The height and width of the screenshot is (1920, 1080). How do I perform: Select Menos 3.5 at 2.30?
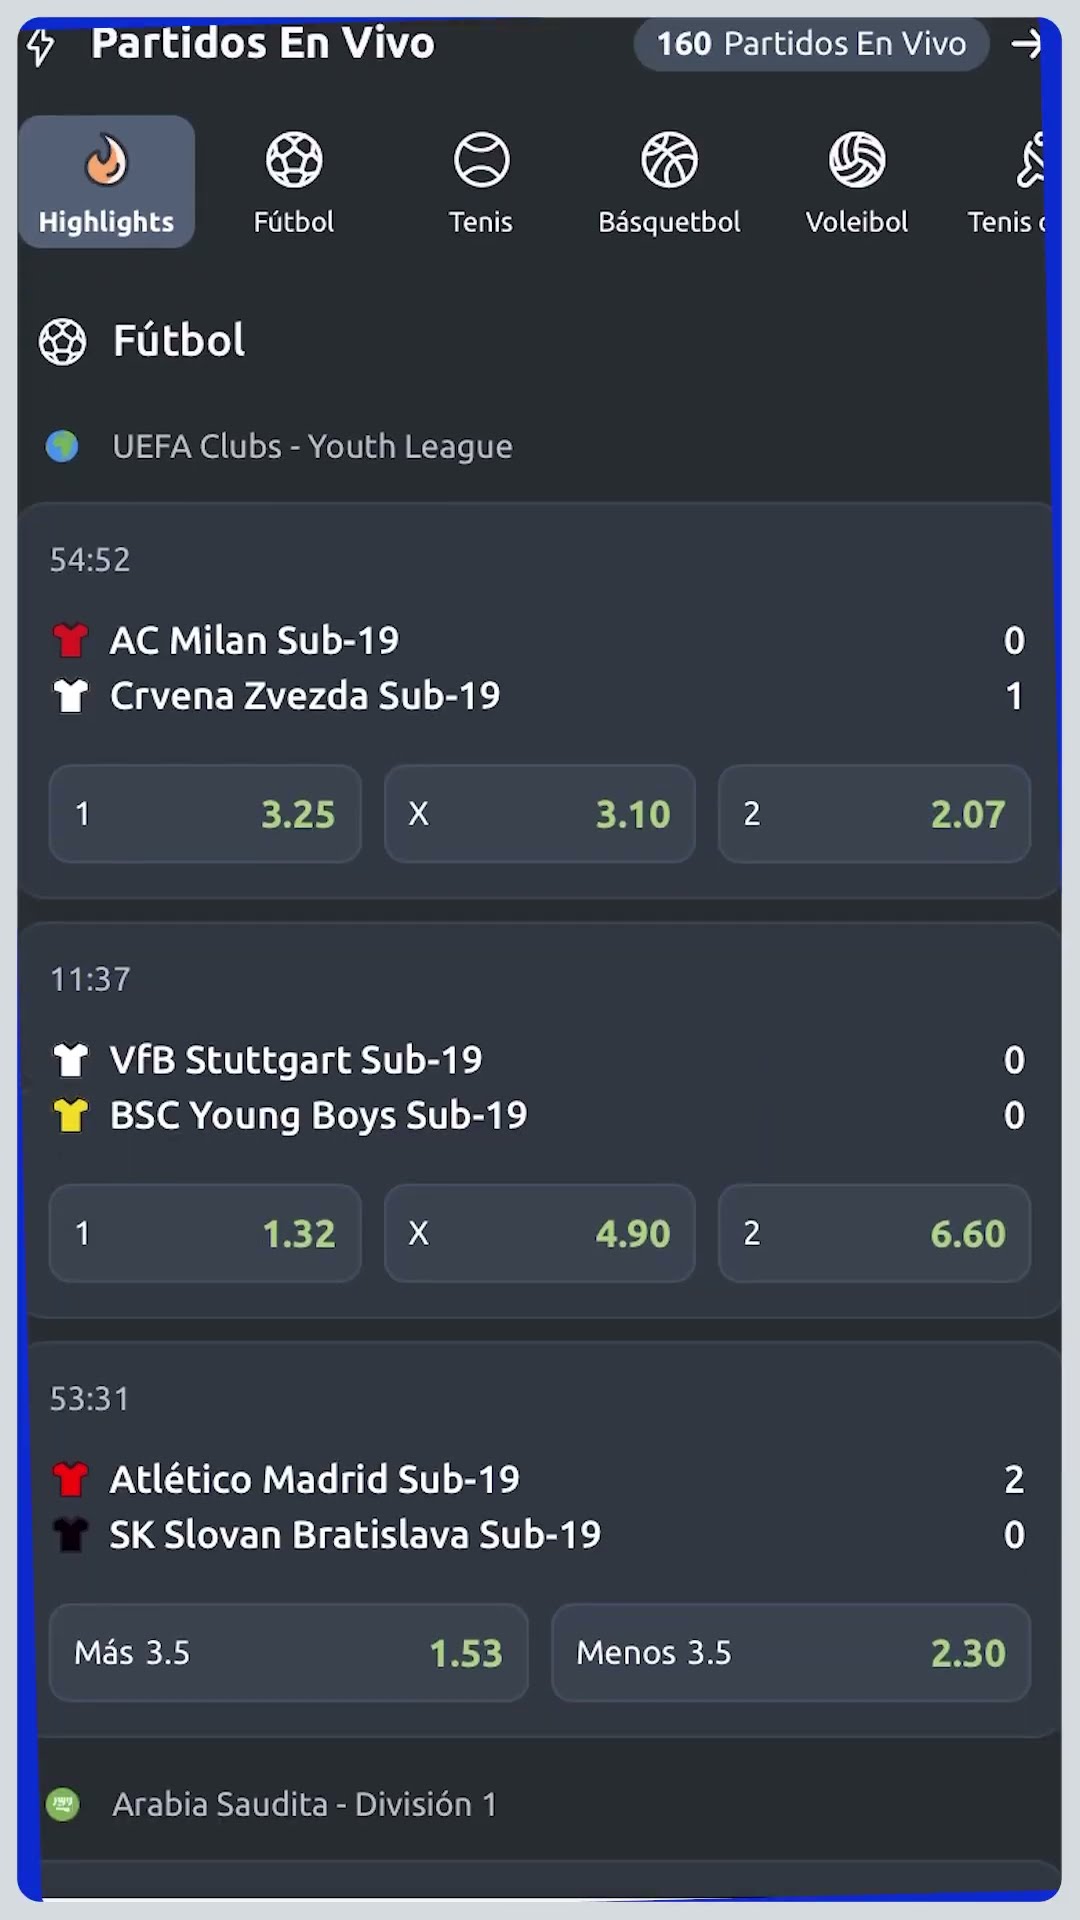791,1653
